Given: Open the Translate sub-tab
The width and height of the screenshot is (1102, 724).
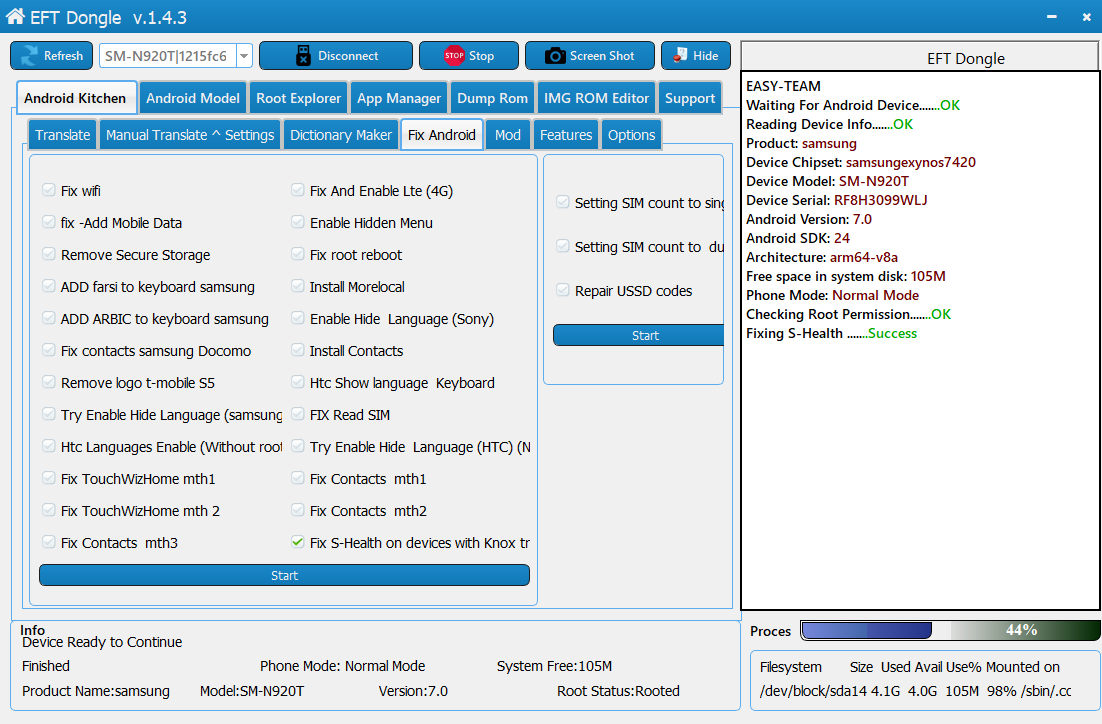Looking at the screenshot, I should click(62, 134).
